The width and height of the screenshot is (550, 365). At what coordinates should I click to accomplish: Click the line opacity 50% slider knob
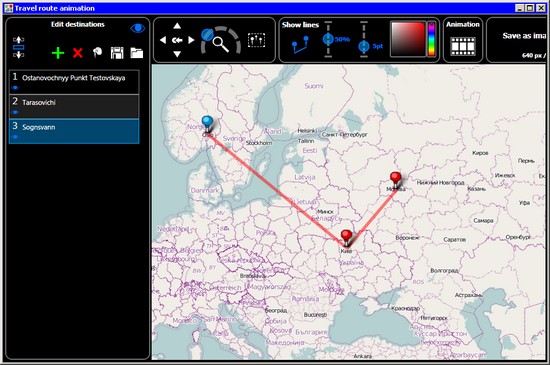tap(328, 39)
